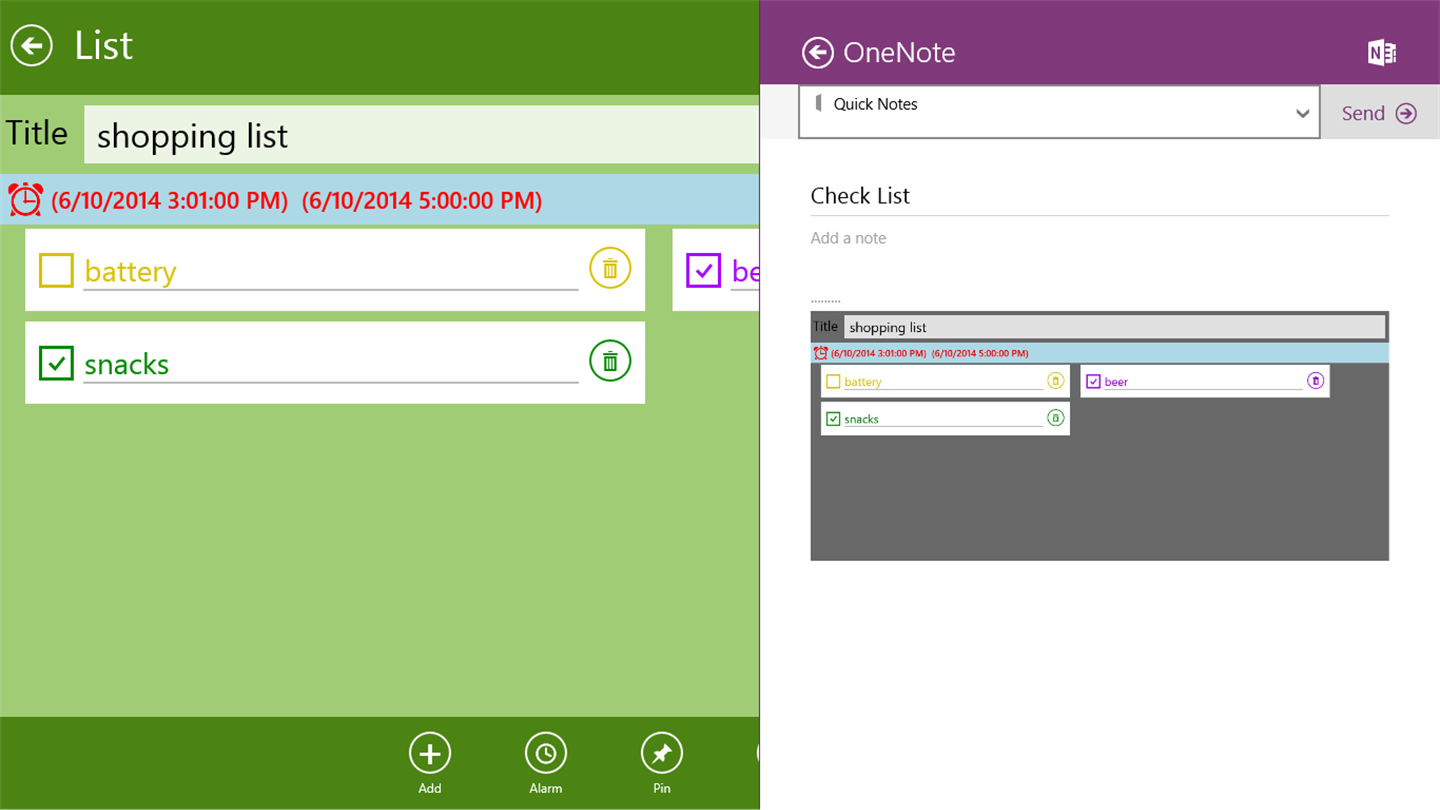Click the OneNote panel heading
The width and height of the screenshot is (1440, 810).
[x=899, y=53]
